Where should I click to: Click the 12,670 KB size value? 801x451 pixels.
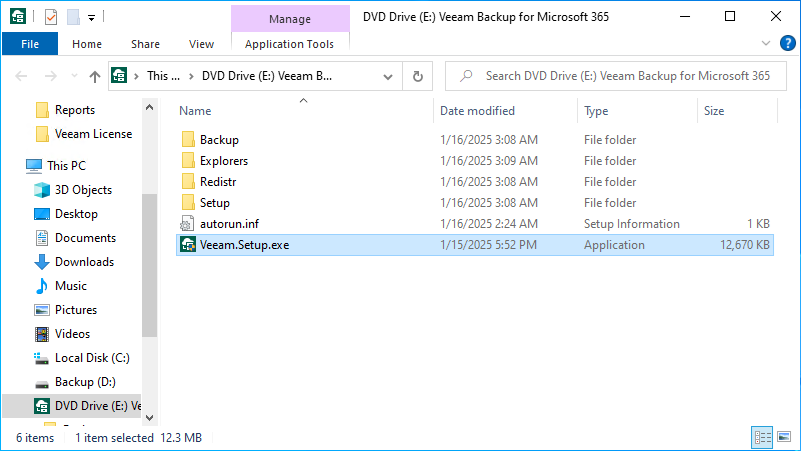(x=745, y=245)
